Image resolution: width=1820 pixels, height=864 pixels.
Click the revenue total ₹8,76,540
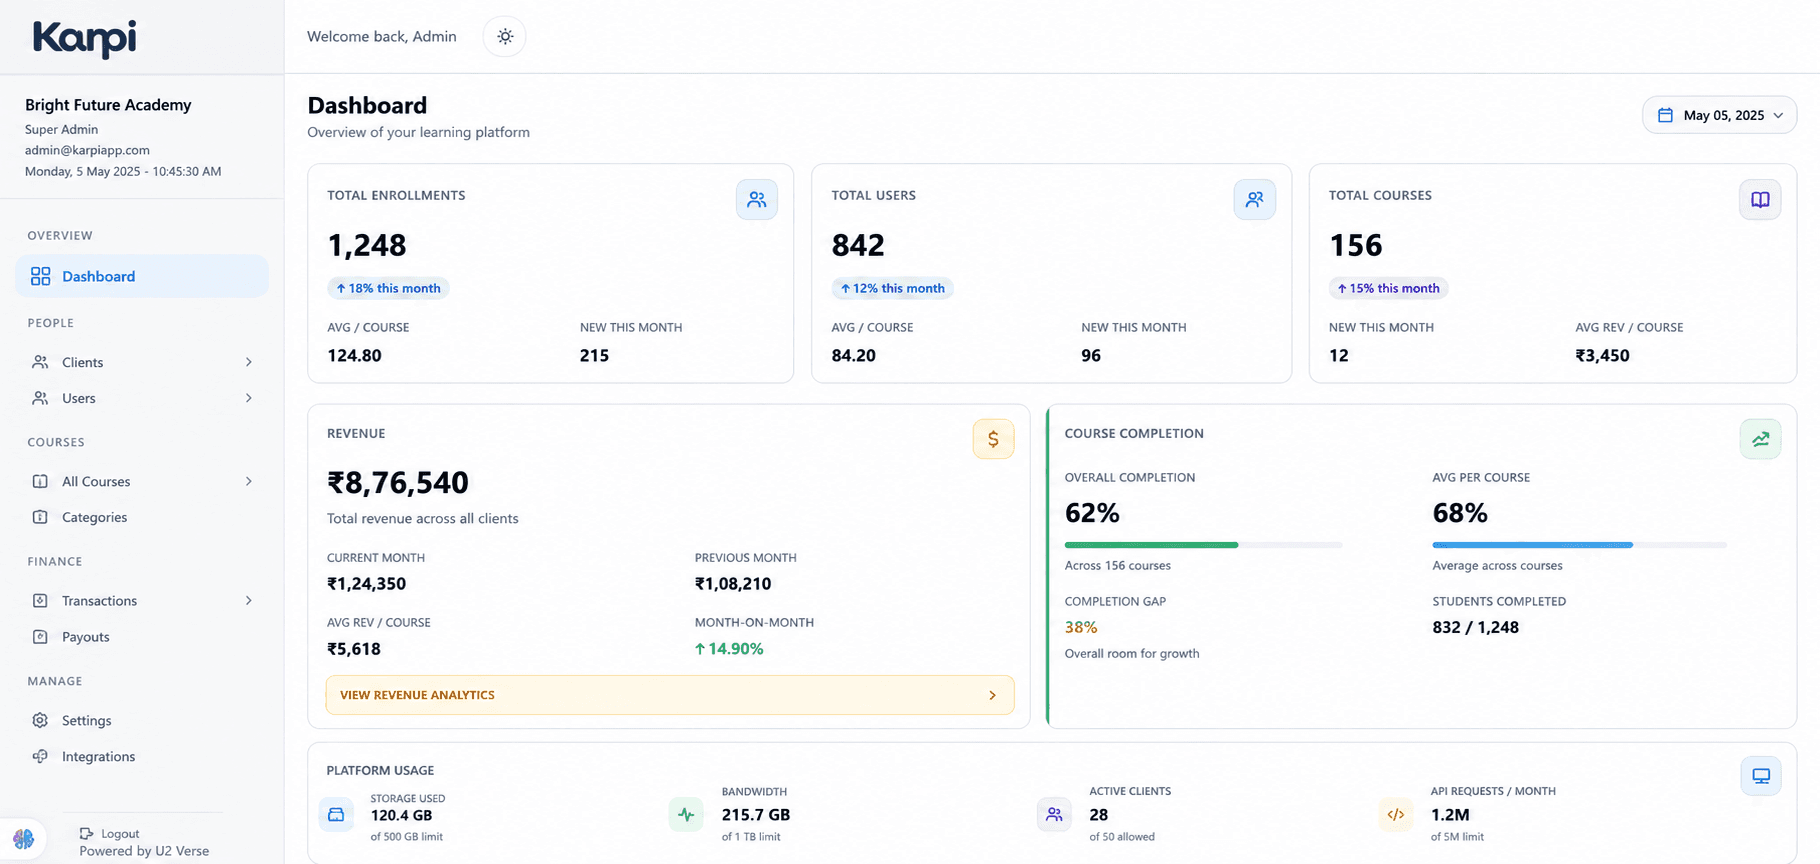(398, 483)
